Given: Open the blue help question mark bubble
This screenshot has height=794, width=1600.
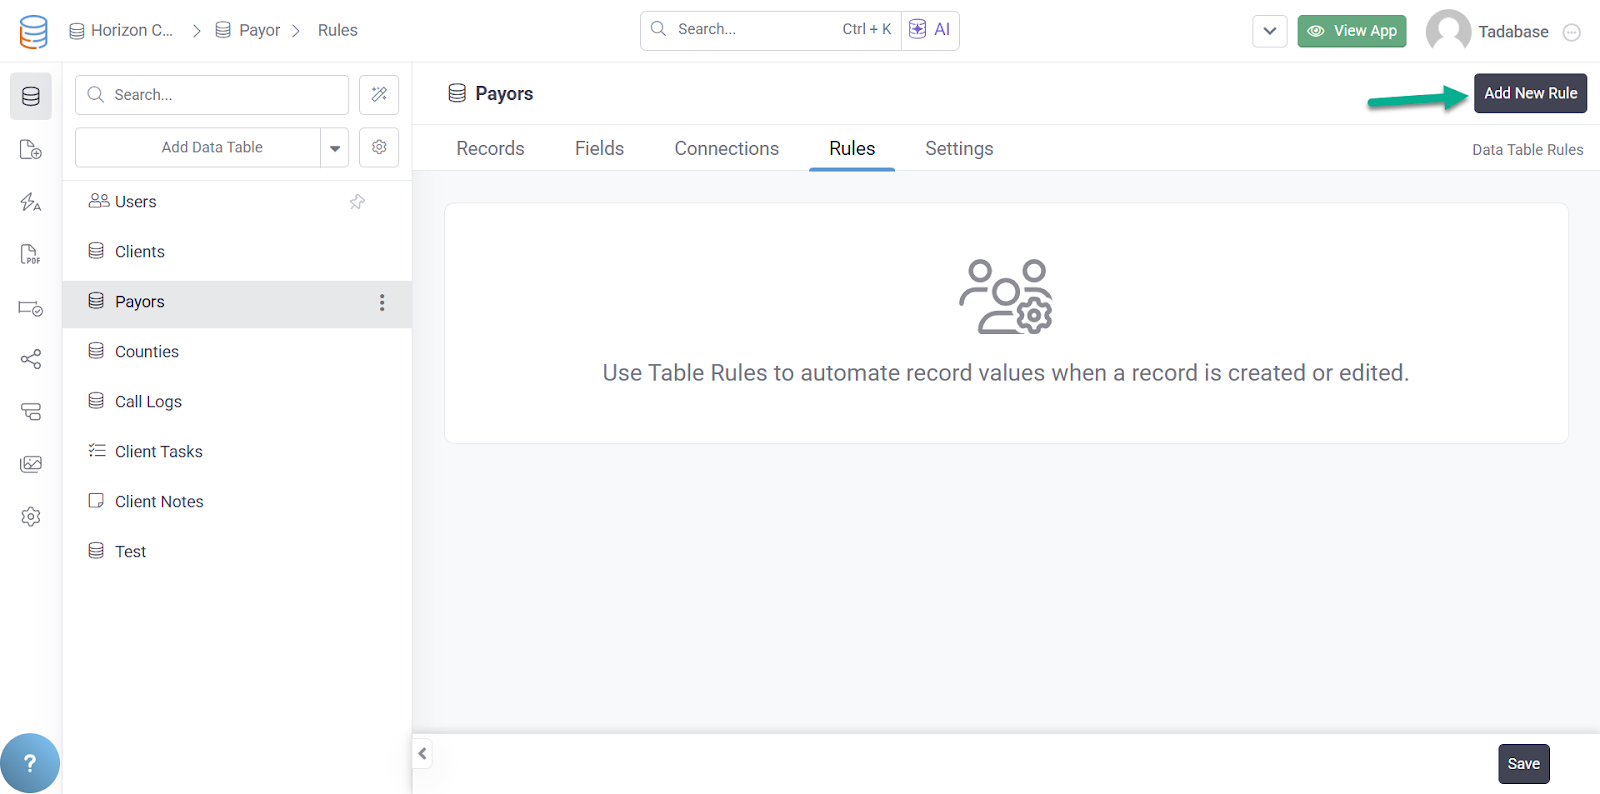Looking at the screenshot, I should point(30,763).
